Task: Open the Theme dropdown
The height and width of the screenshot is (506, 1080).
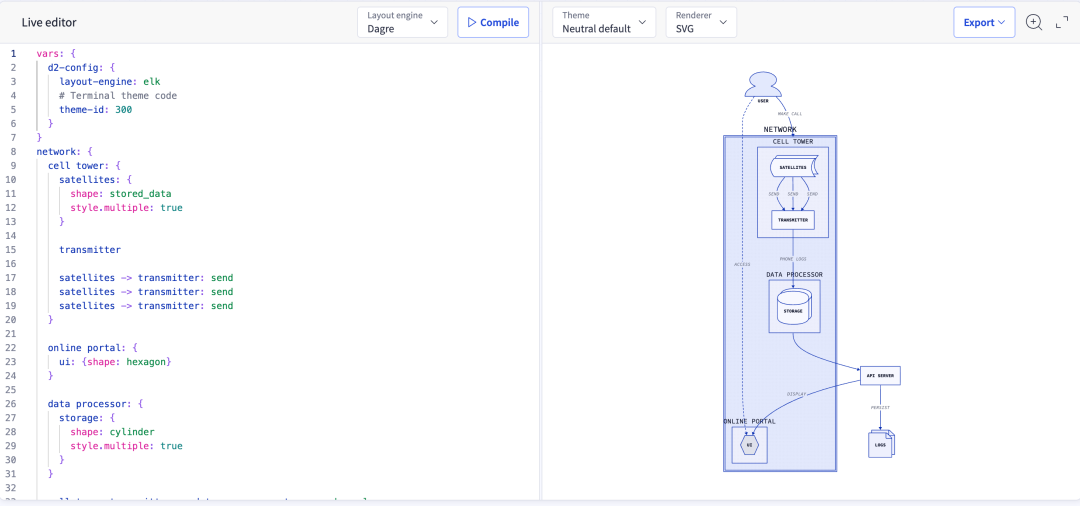Action: 604,22
